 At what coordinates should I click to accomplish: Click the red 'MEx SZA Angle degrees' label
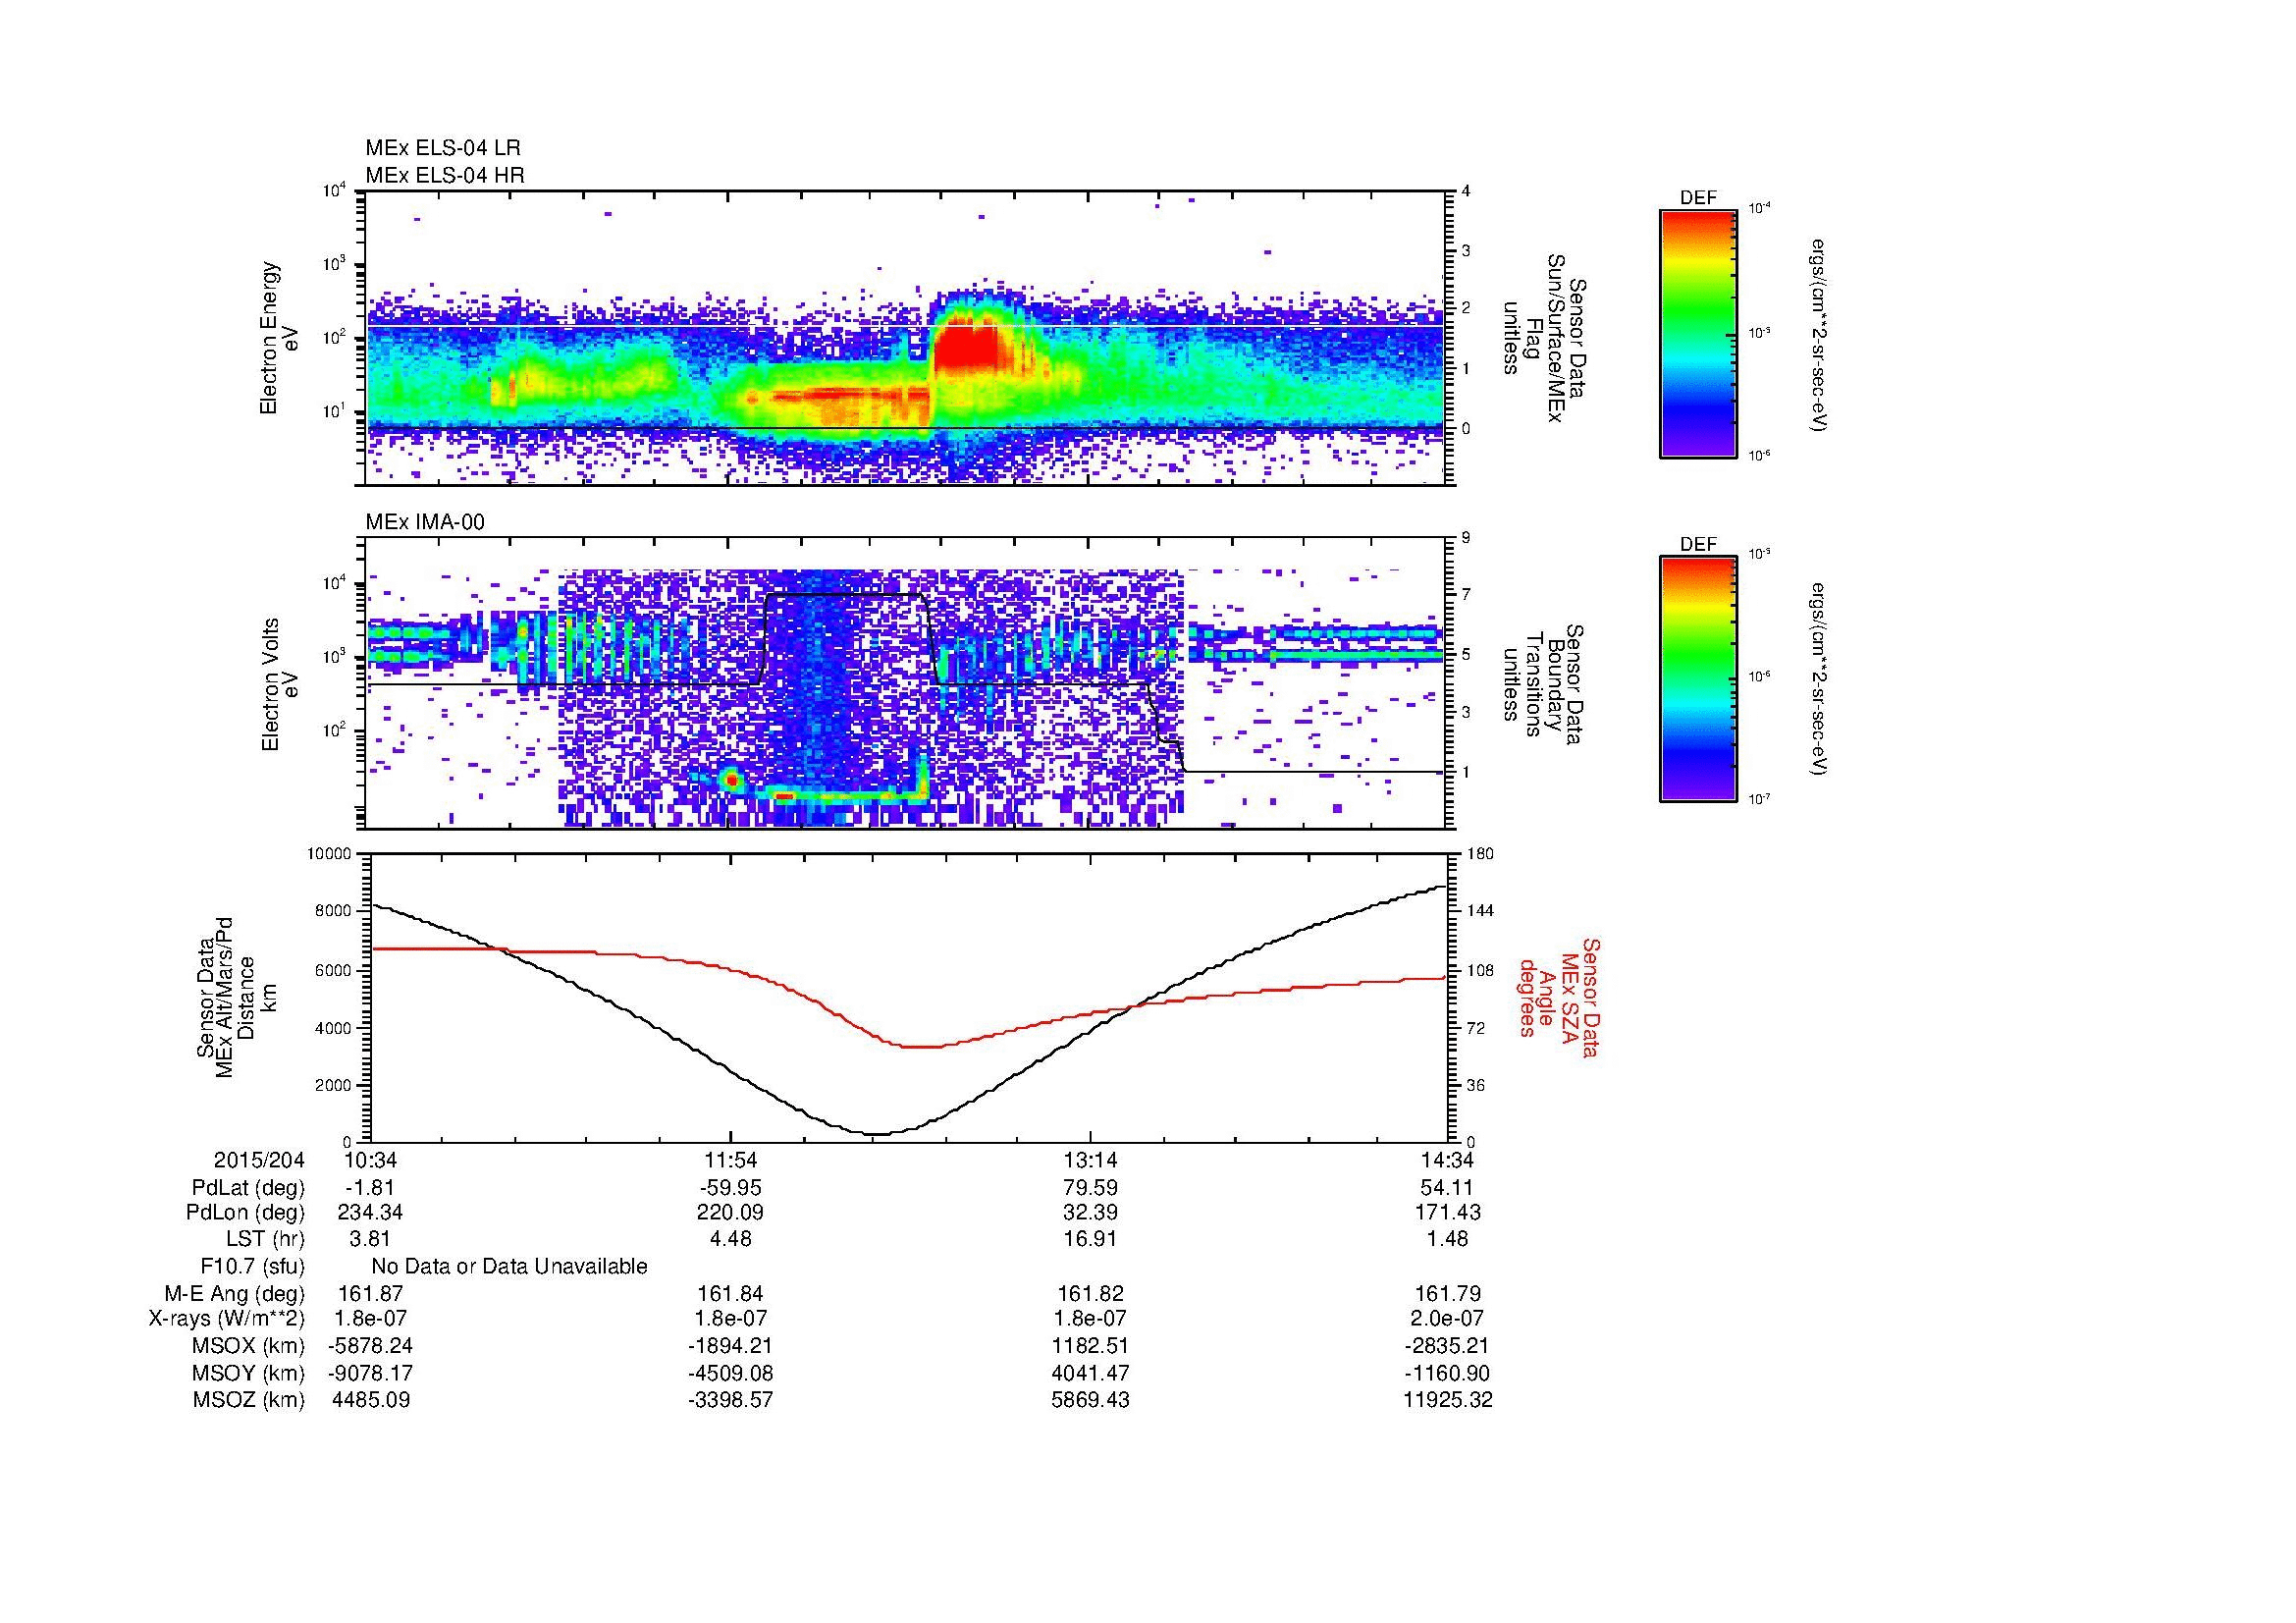tap(1558, 997)
